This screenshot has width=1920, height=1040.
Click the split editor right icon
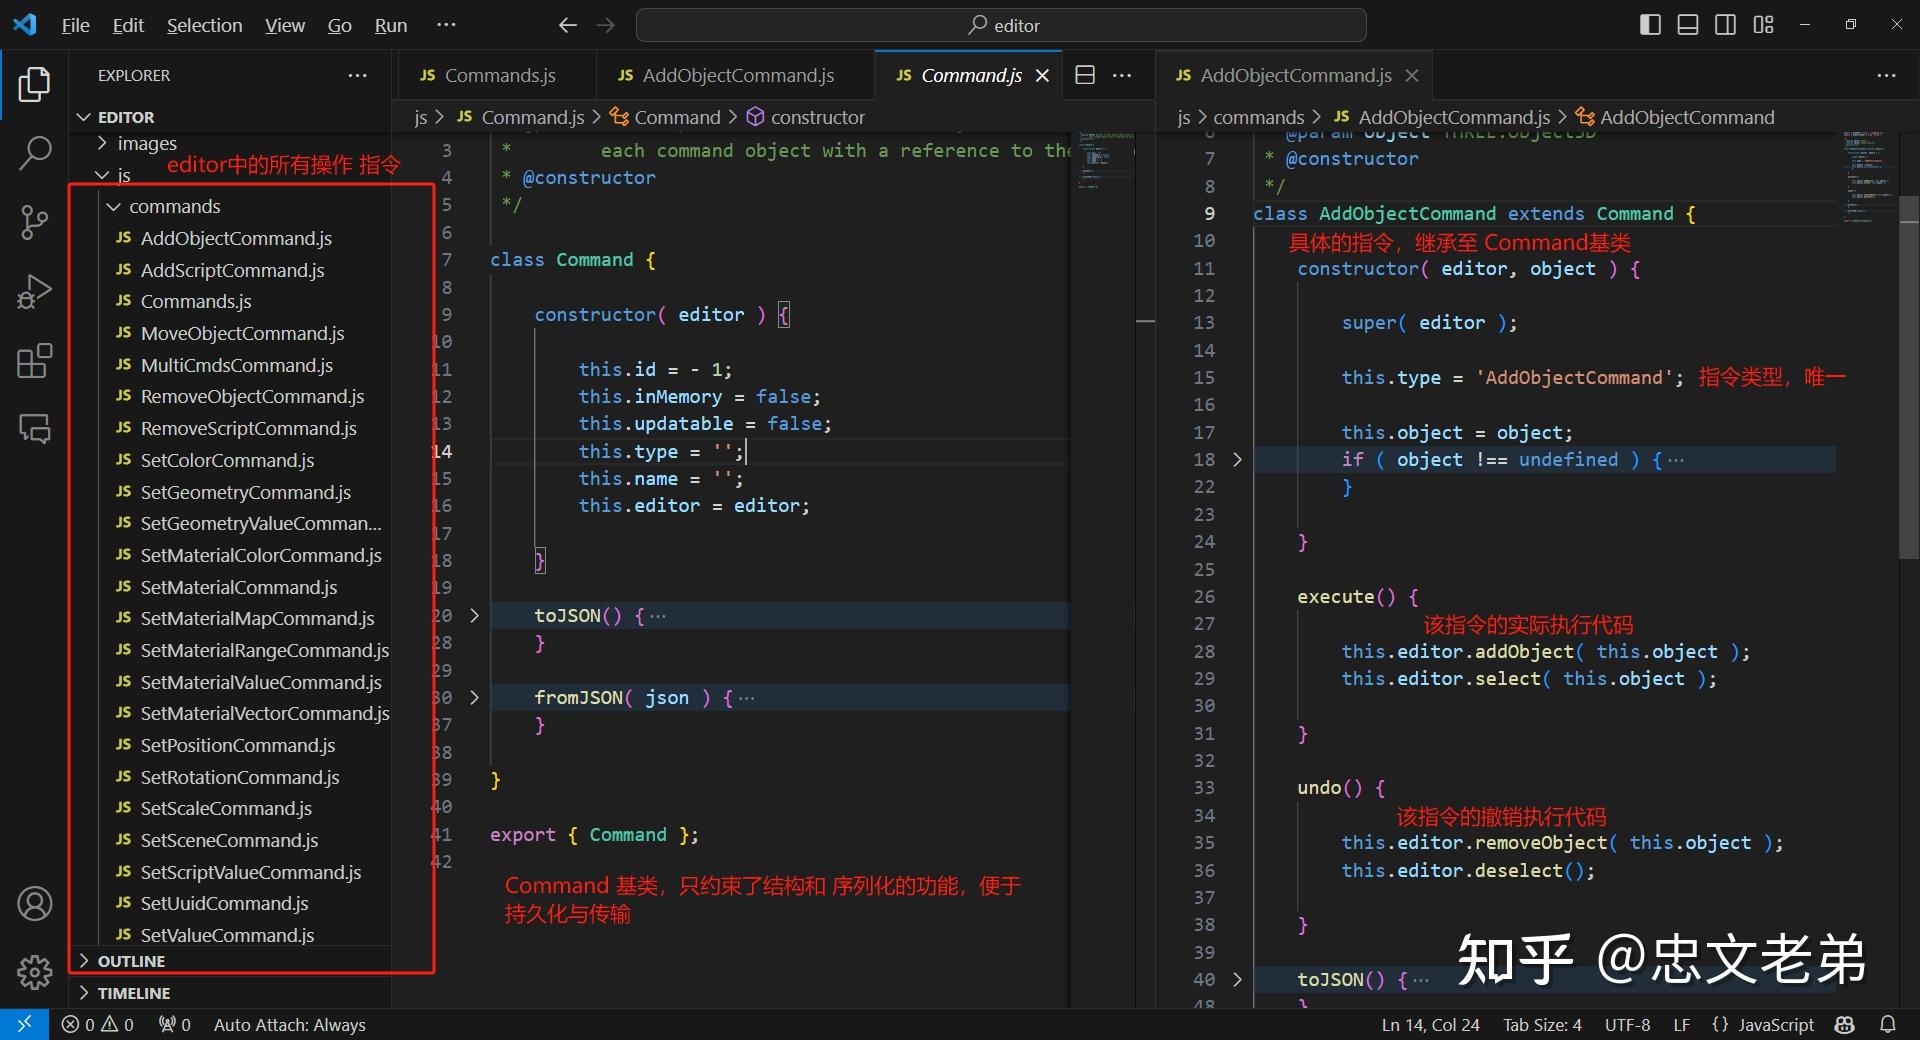coord(1085,76)
